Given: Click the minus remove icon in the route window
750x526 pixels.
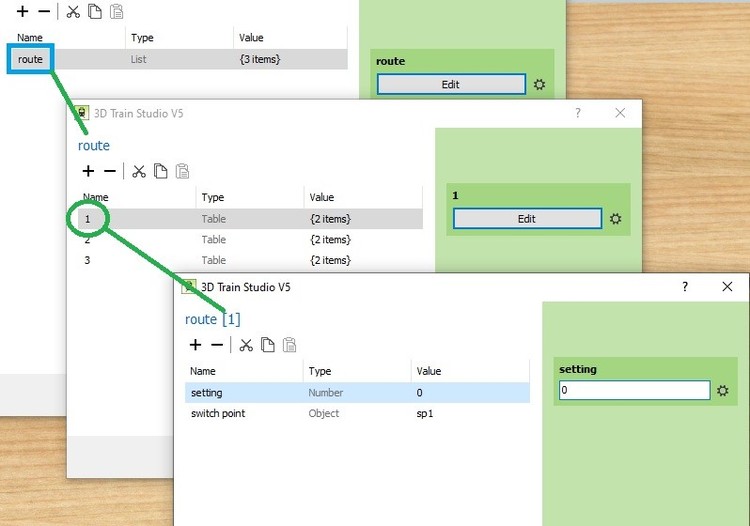Looking at the screenshot, I should pyautogui.click(x=110, y=171).
